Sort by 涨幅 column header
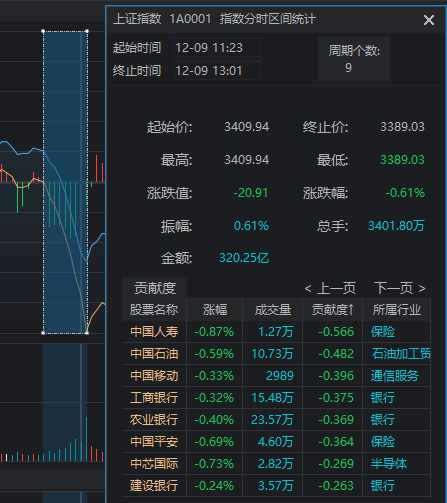 coord(215,310)
